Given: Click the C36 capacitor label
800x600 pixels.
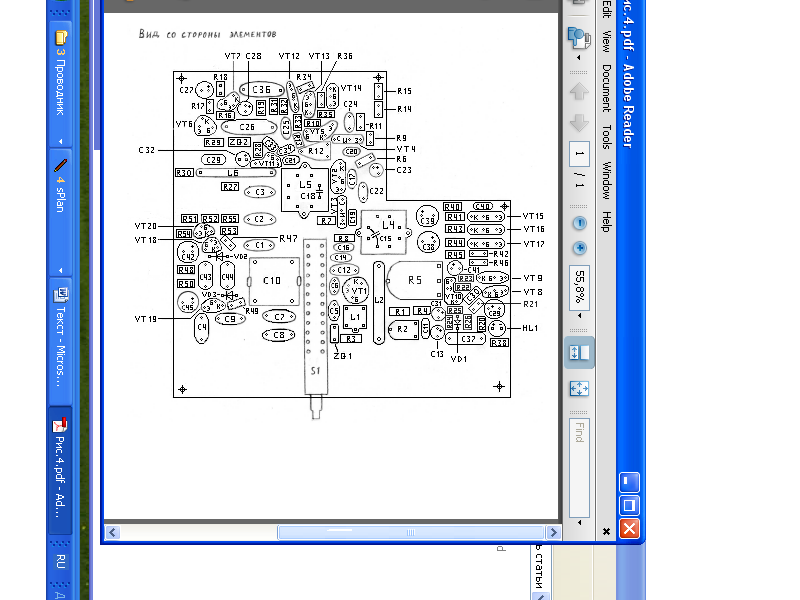Looking at the screenshot, I should [x=261, y=90].
